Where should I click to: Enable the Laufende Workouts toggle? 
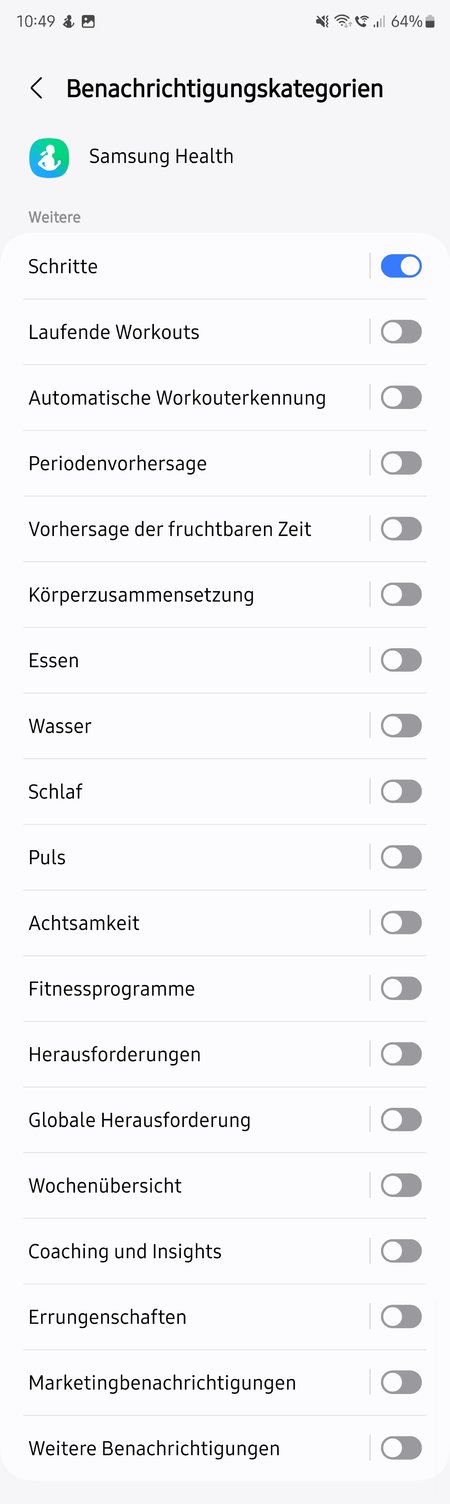click(x=401, y=332)
